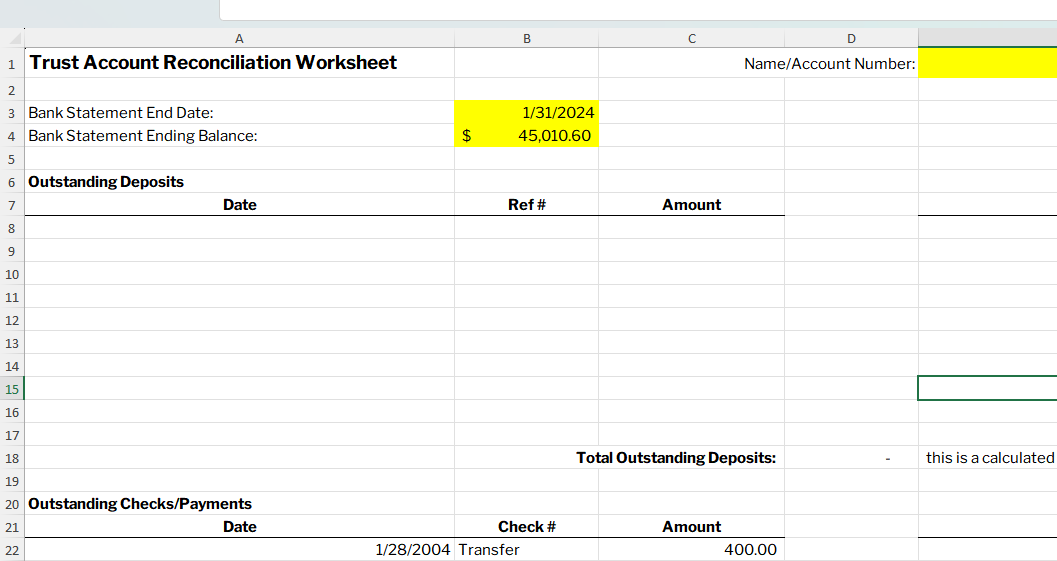Select the 45,010.60 ending balance cell

point(526,136)
